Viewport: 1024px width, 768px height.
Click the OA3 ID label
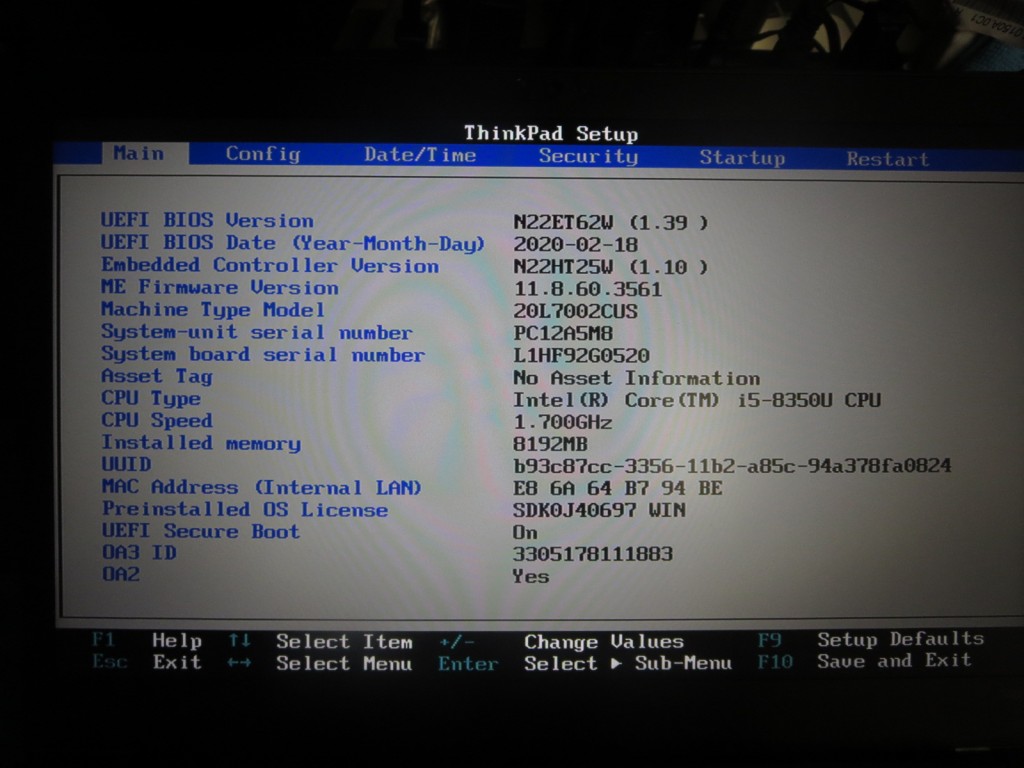139,552
